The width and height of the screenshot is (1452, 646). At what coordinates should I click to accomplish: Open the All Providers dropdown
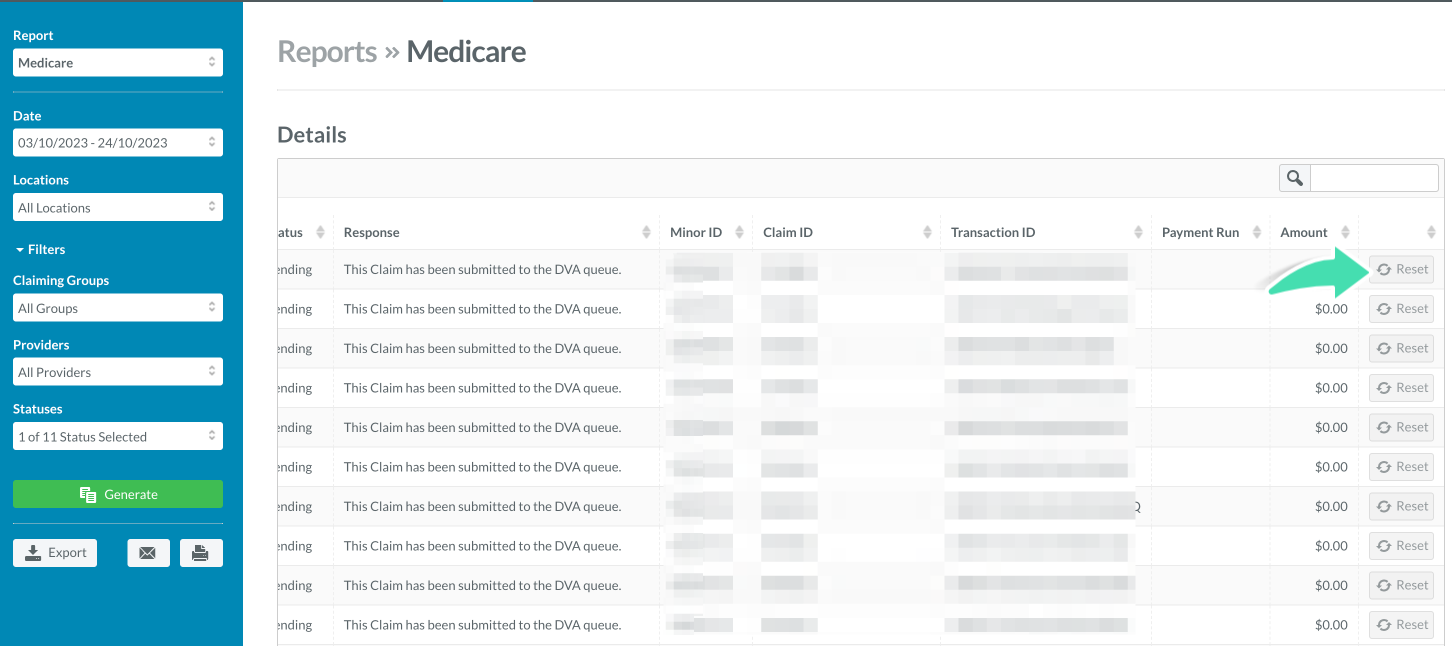pyautogui.click(x=118, y=372)
